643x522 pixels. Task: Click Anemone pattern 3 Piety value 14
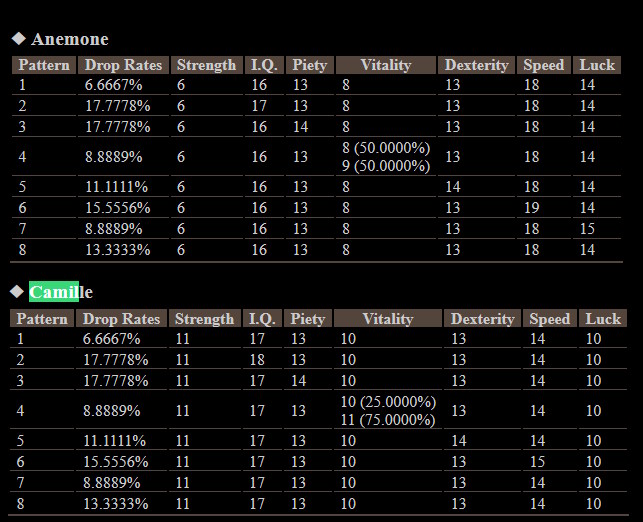pyautogui.click(x=301, y=127)
